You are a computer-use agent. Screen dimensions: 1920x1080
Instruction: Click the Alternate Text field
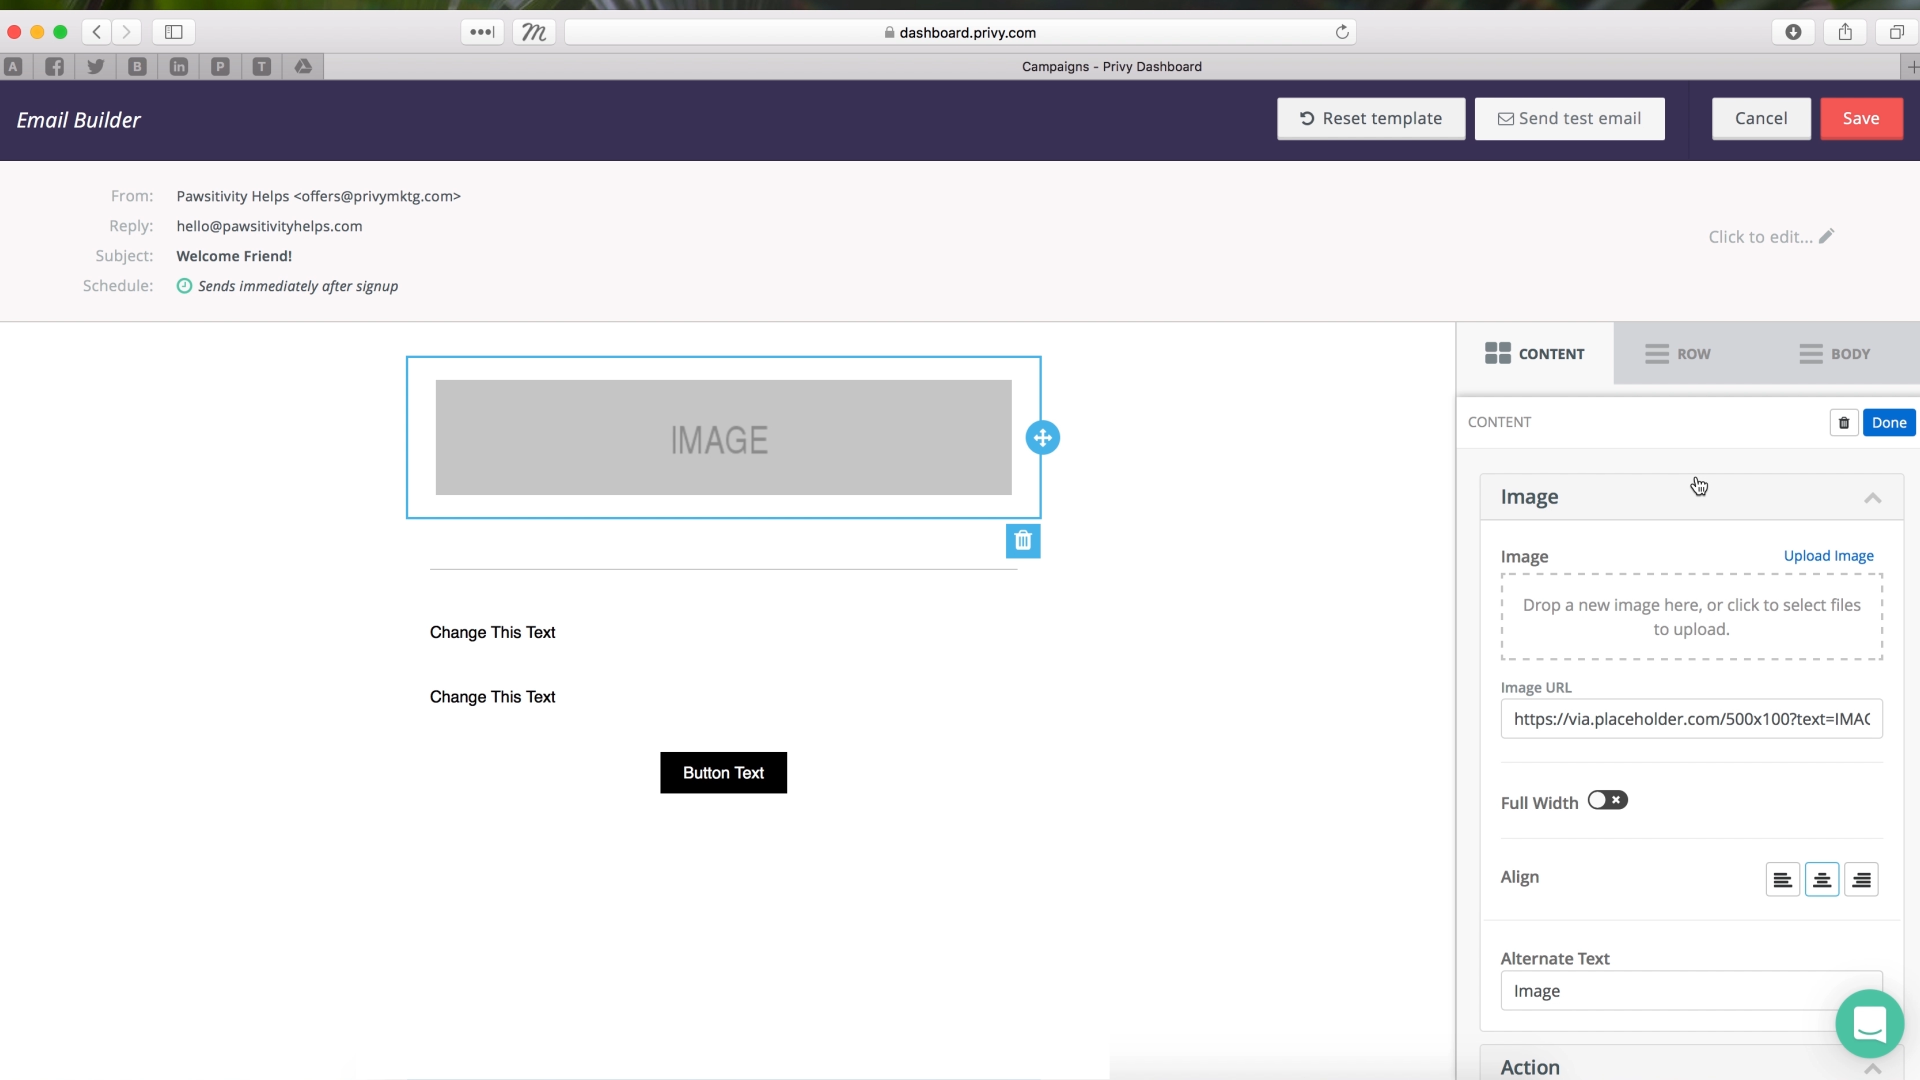point(1691,991)
